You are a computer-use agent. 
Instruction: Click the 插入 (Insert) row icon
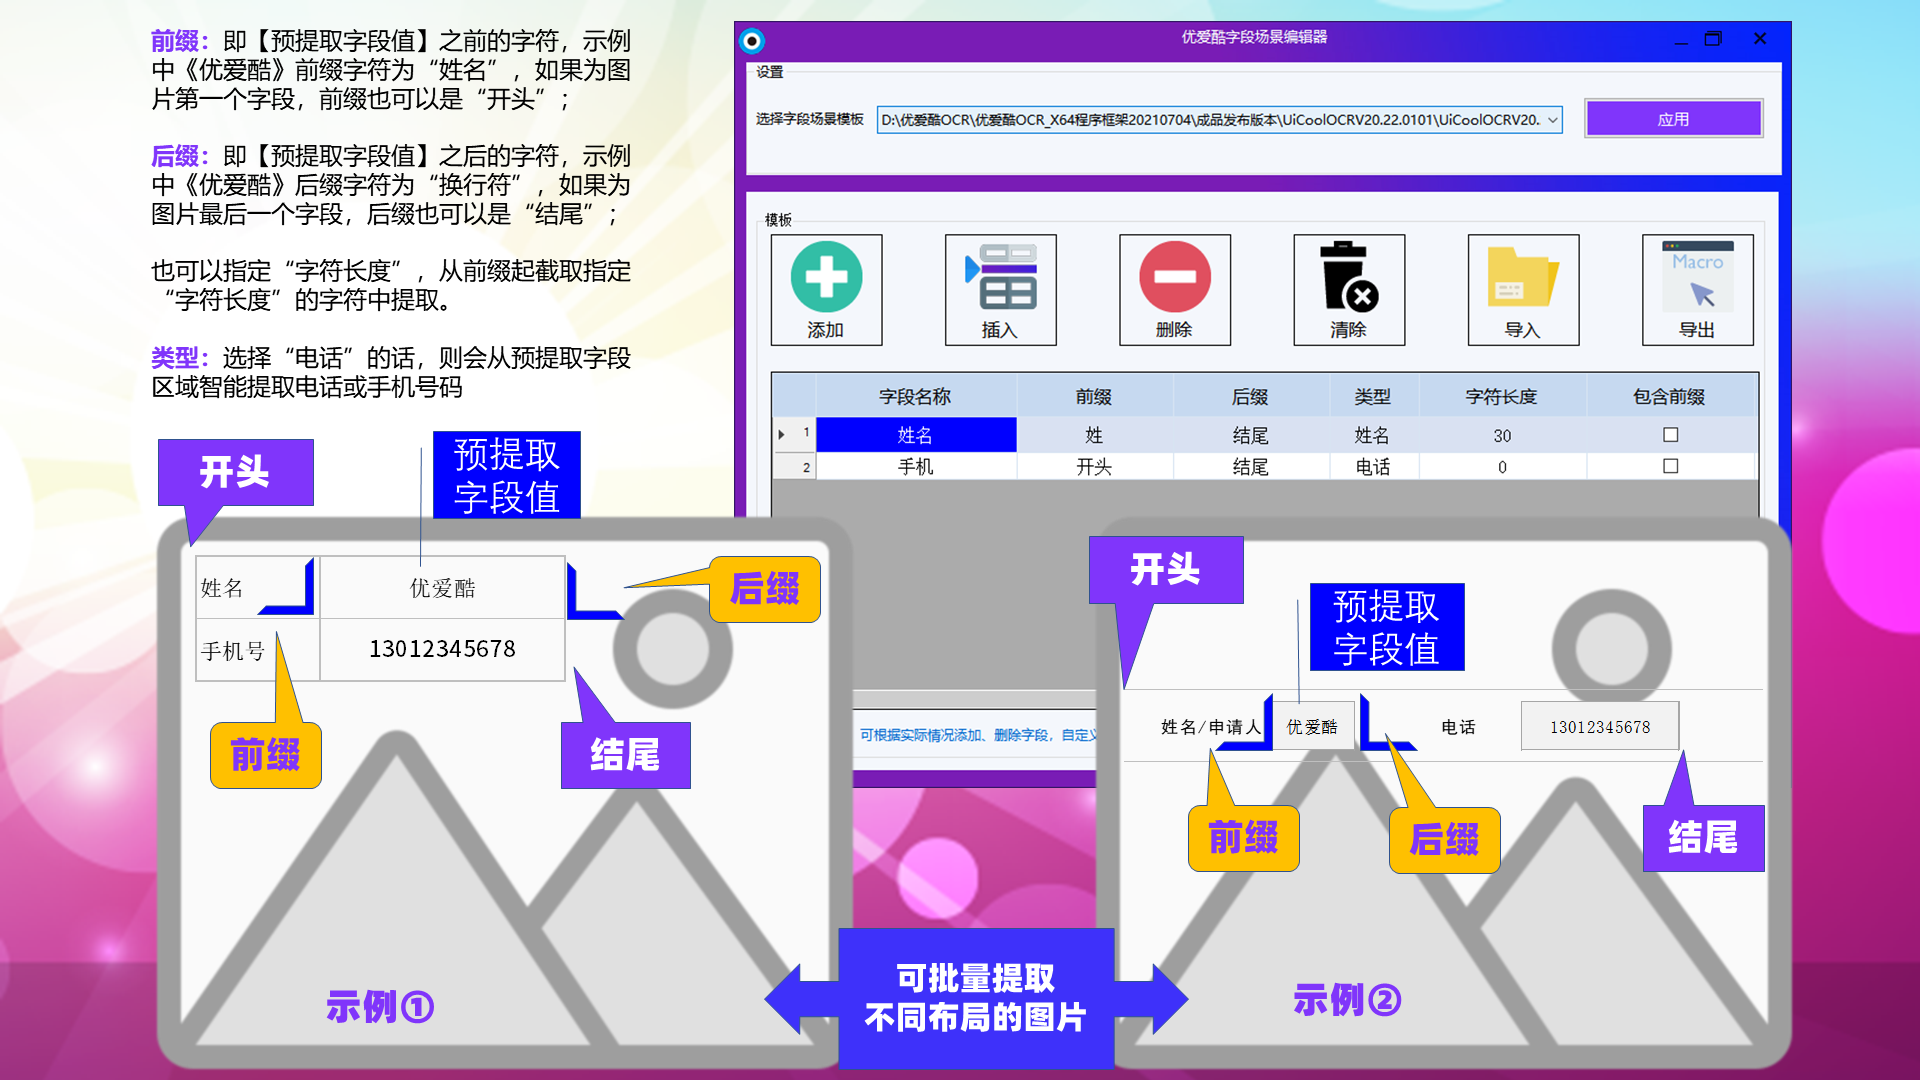[x=1000, y=278]
